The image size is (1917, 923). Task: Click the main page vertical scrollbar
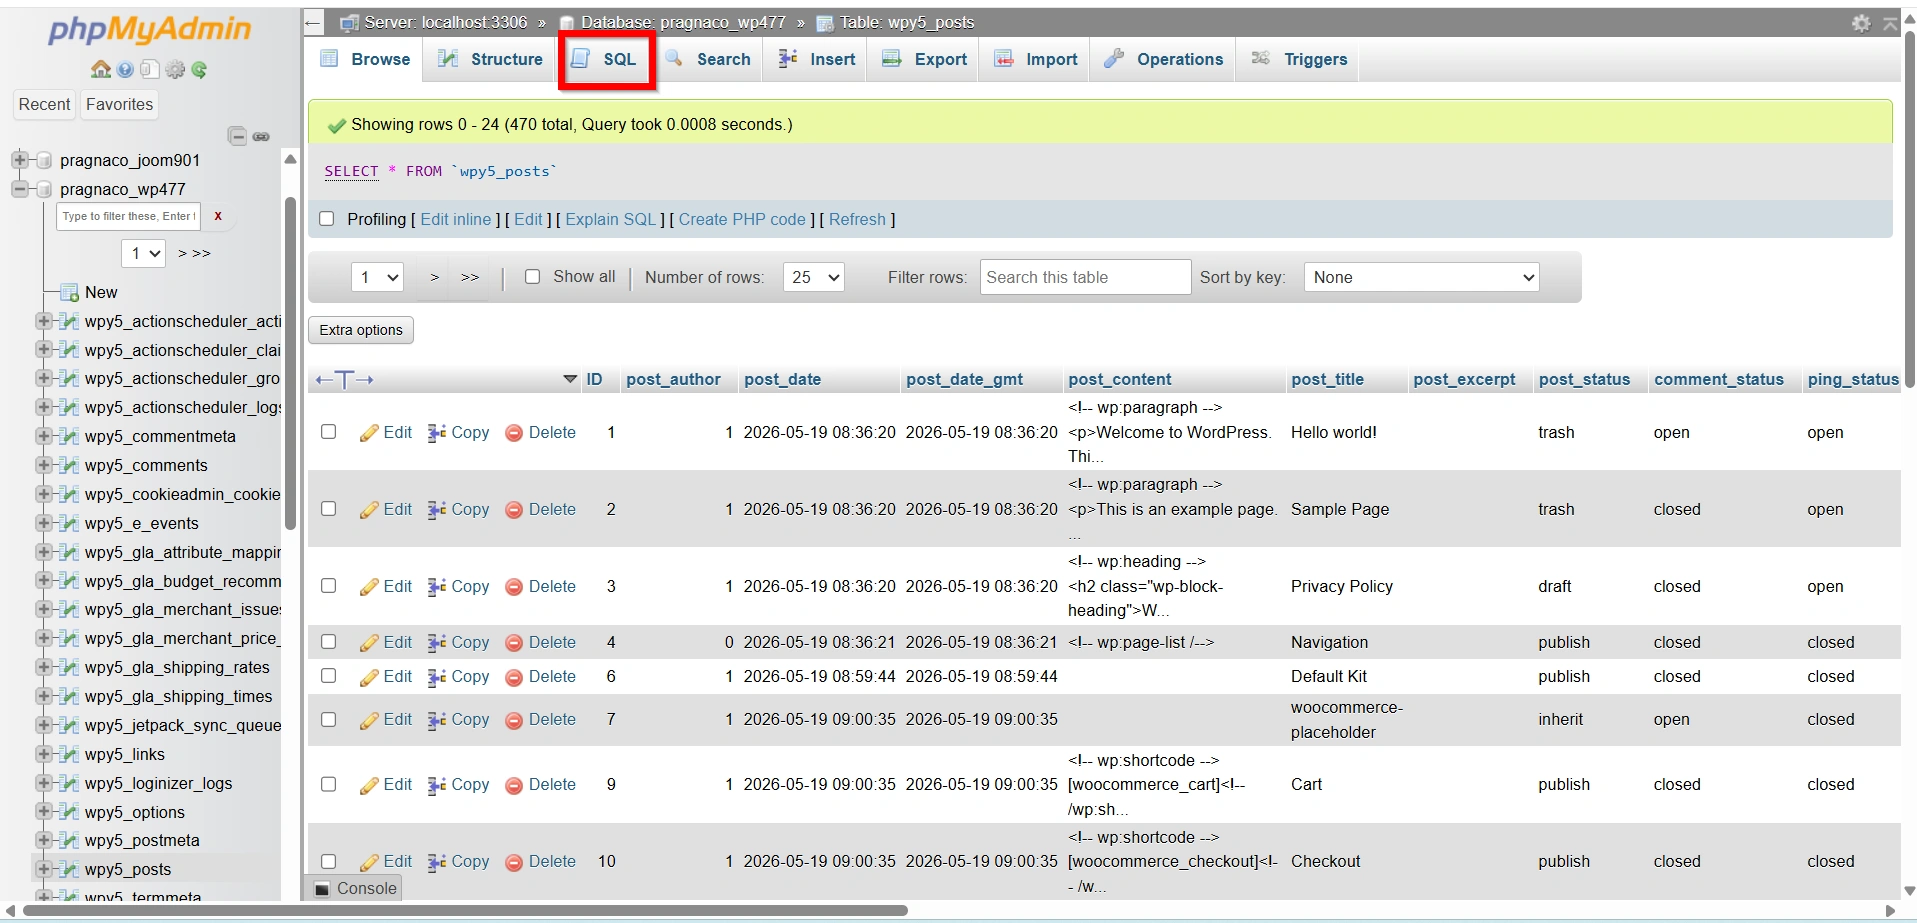pos(1909,210)
